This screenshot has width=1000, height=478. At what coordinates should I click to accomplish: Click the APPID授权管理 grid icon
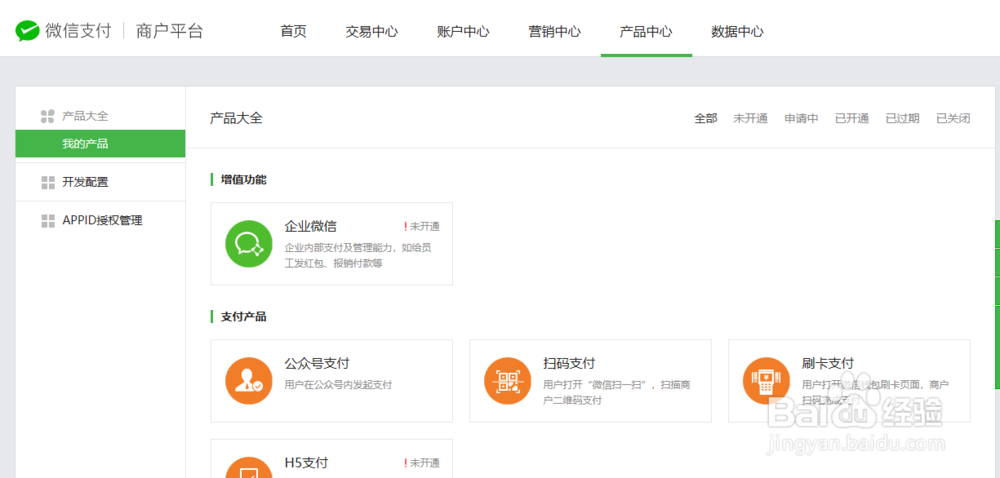(x=48, y=221)
